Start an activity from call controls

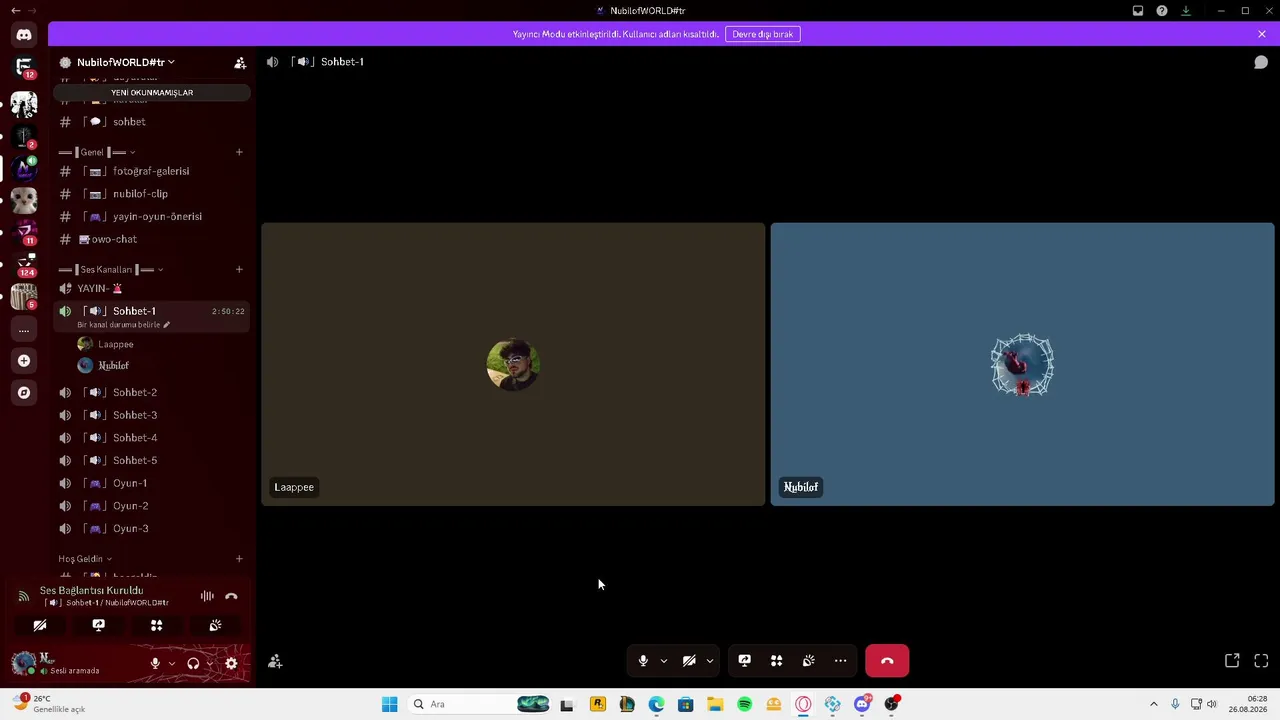tap(776, 661)
